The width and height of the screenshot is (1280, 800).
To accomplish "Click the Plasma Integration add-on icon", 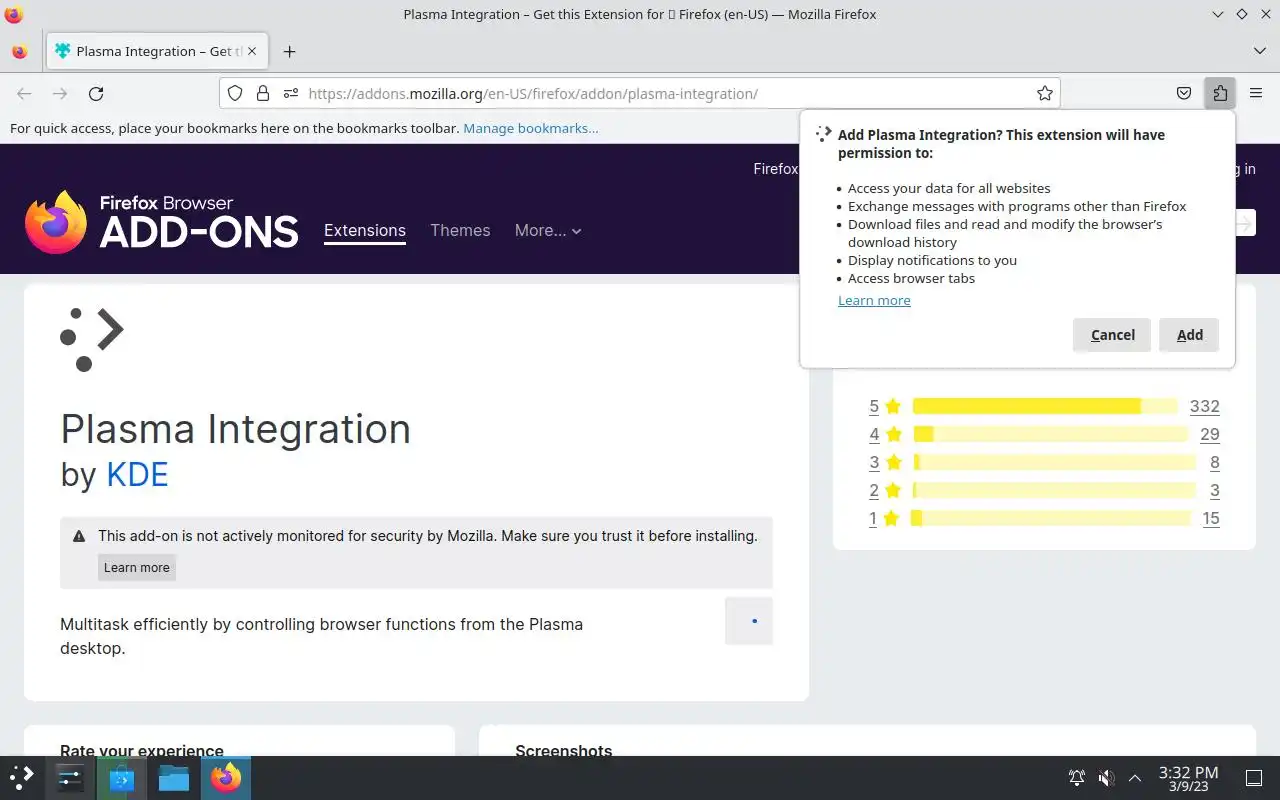I will coord(92,340).
